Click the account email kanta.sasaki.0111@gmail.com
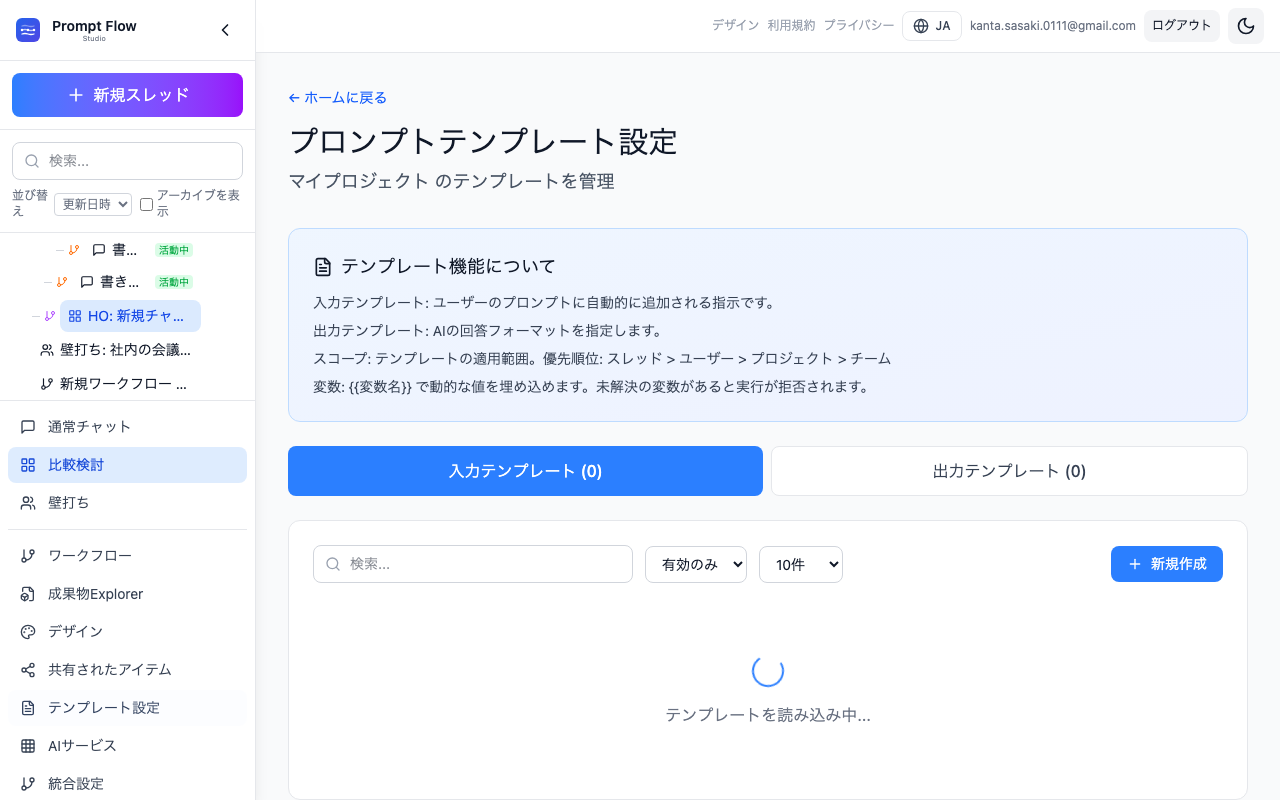 pos(1053,26)
